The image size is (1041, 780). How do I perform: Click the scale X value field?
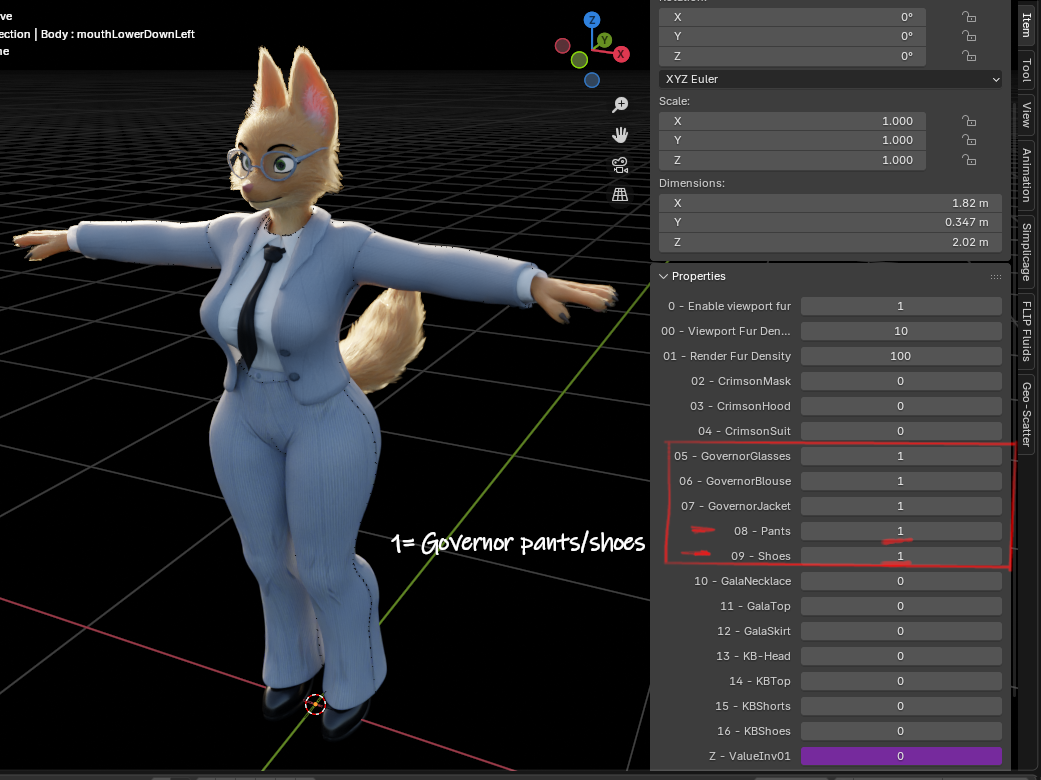792,121
